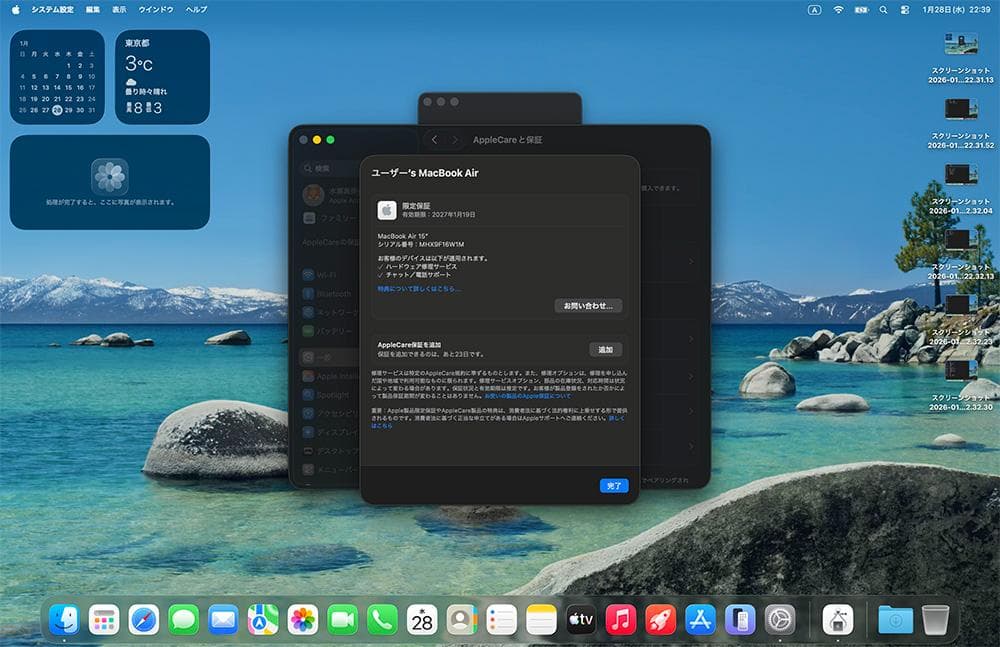Open the App Store from the Dock
This screenshot has width=1000, height=647.
pyautogui.click(x=700, y=620)
